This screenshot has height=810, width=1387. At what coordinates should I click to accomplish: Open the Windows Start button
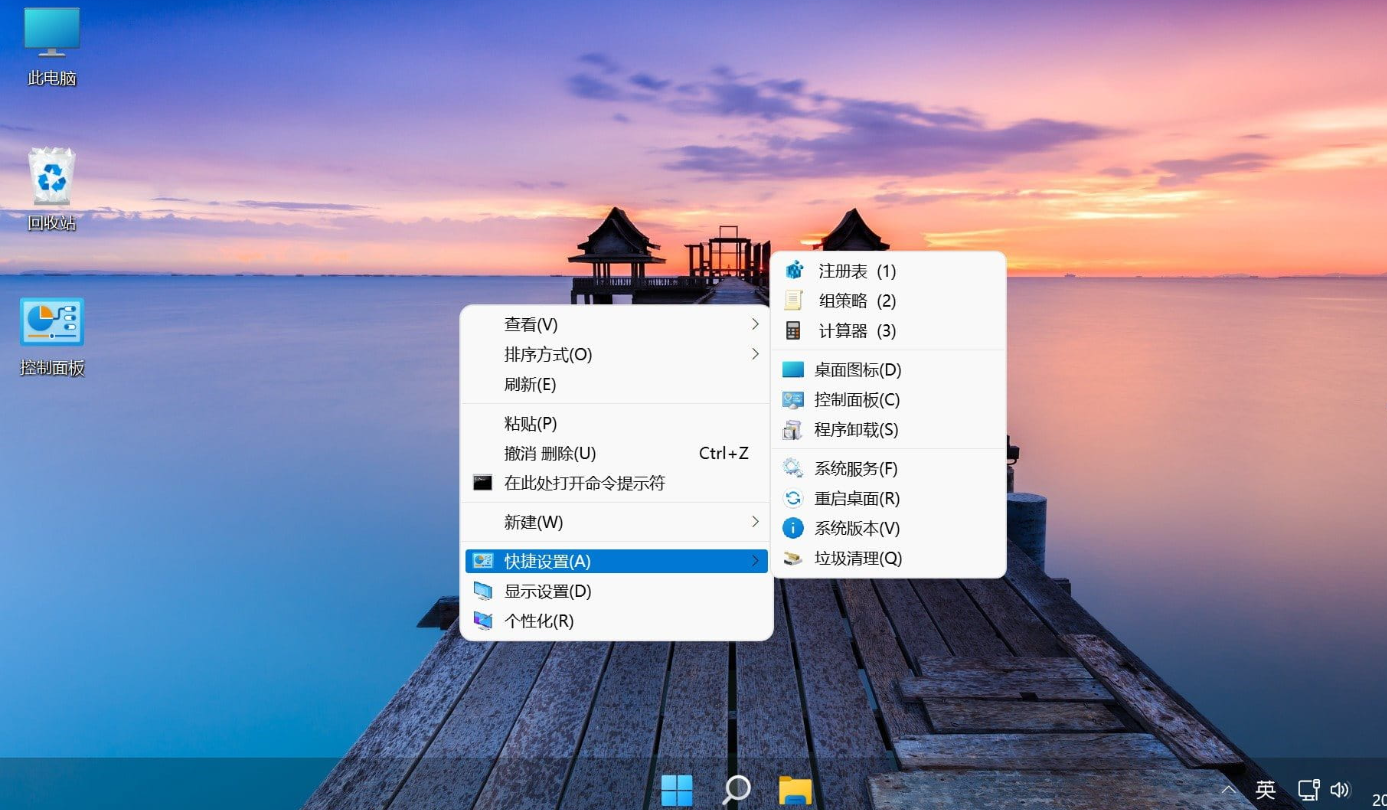tap(677, 789)
